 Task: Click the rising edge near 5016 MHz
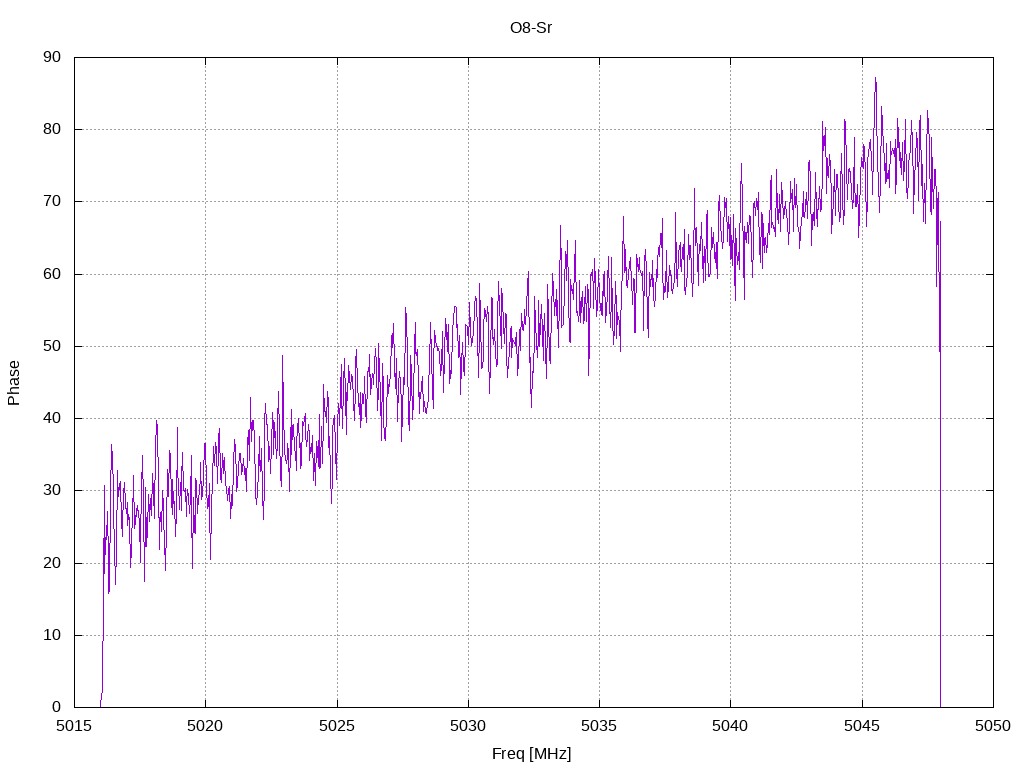tap(103, 620)
